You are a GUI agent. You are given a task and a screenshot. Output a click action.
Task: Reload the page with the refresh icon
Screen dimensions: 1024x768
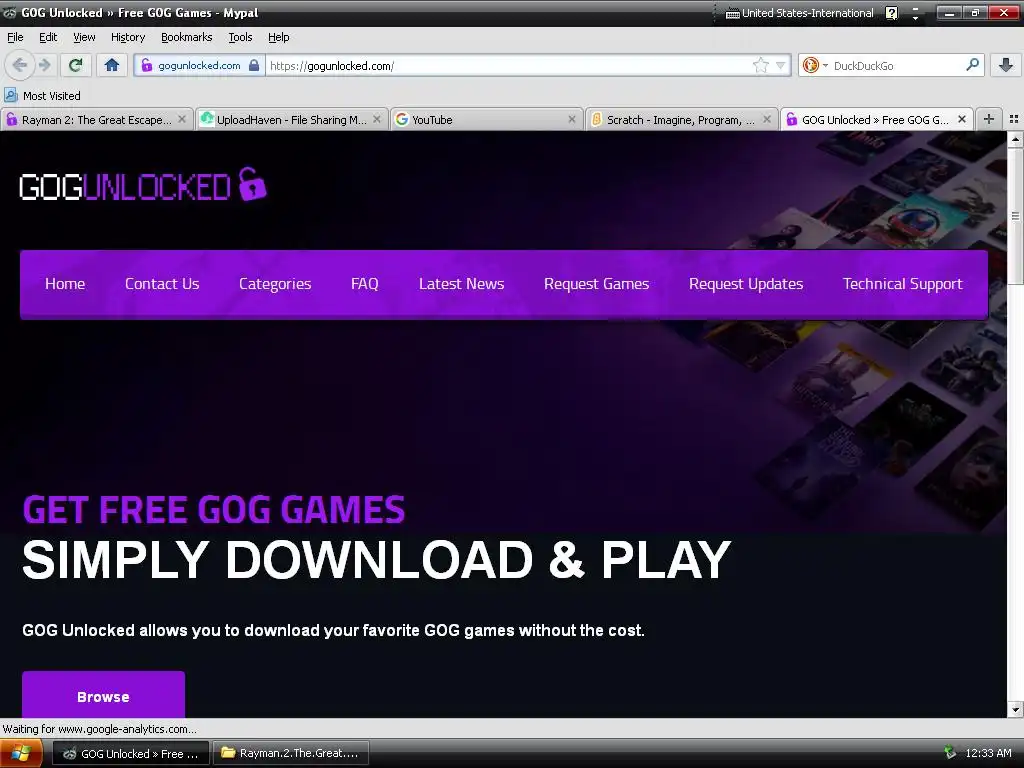click(x=76, y=65)
